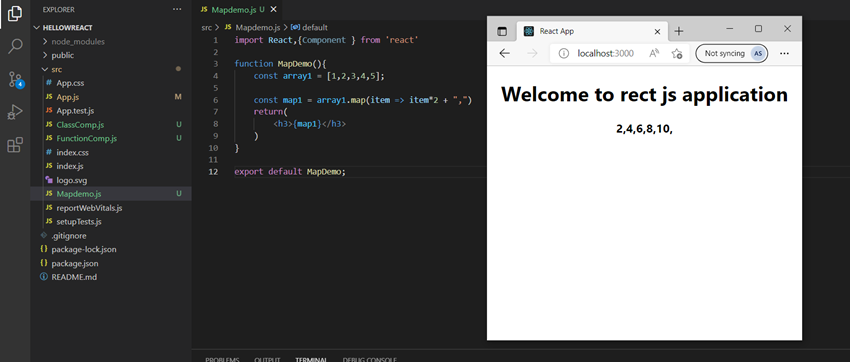Open logo.svg in the explorer
Screen dimensions: 850x362
[x=111, y=180]
